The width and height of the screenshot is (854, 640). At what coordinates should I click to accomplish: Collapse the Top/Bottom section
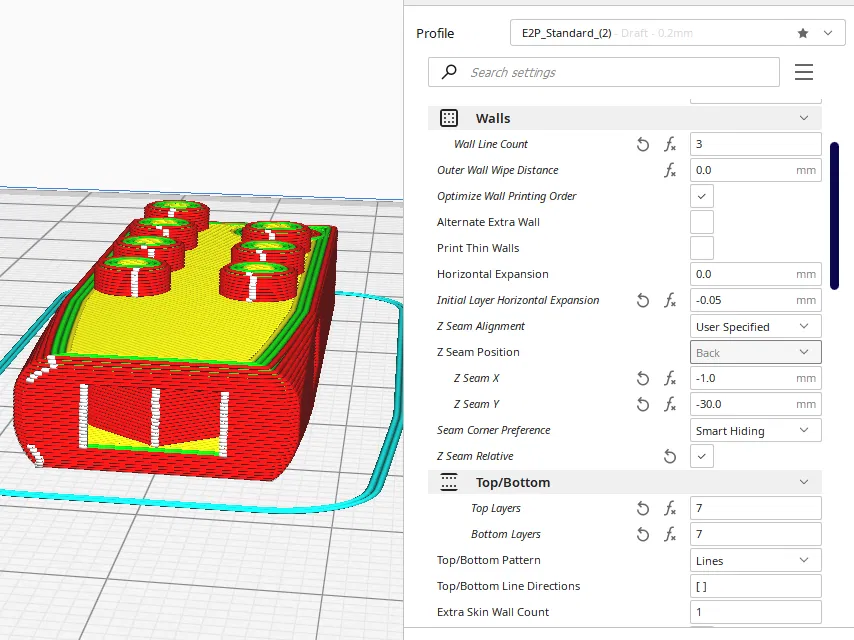[x=804, y=482]
